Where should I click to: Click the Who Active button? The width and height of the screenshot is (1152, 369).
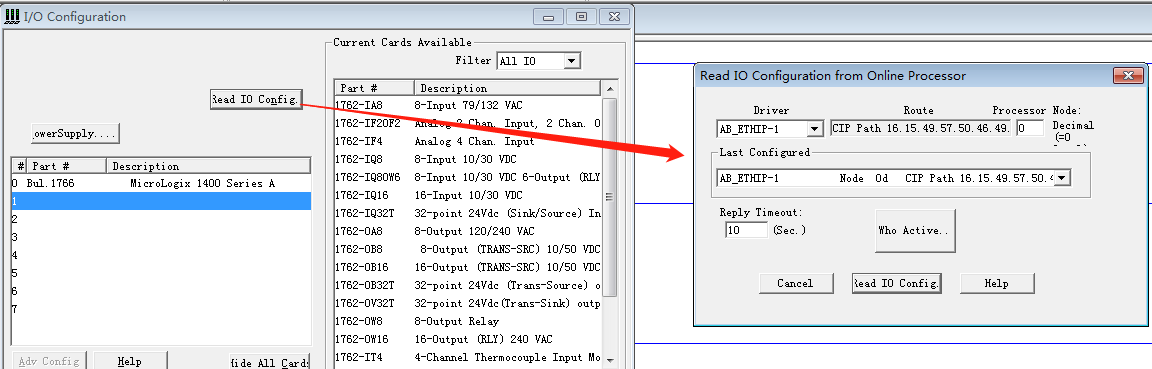pyautogui.click(x=915, y=231)
